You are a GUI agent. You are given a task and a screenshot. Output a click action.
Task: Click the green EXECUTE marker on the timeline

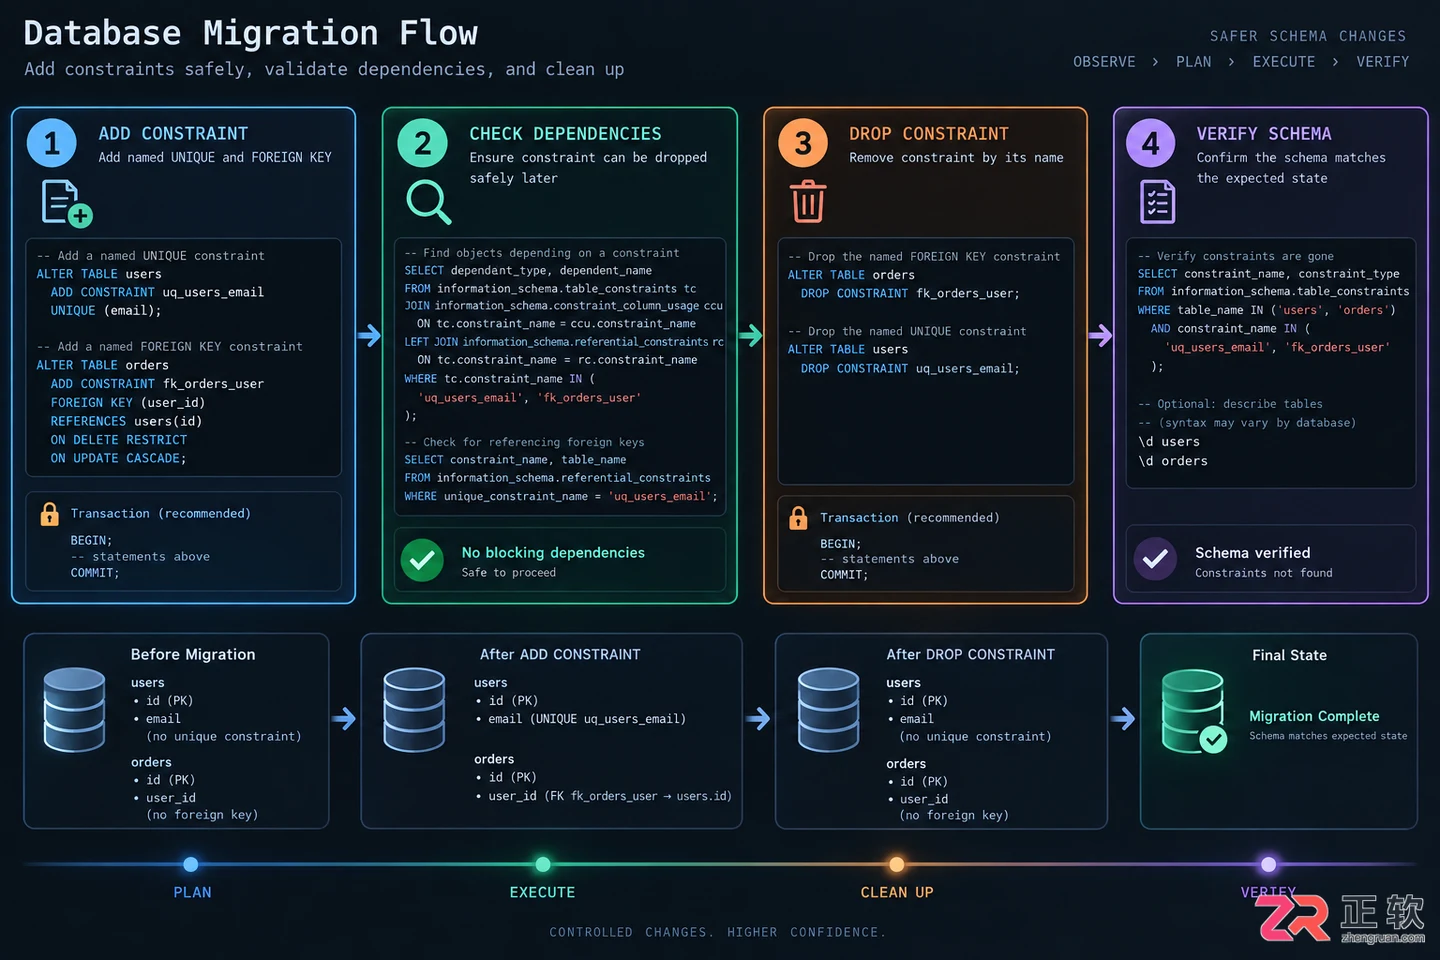(x=543, y=864)
